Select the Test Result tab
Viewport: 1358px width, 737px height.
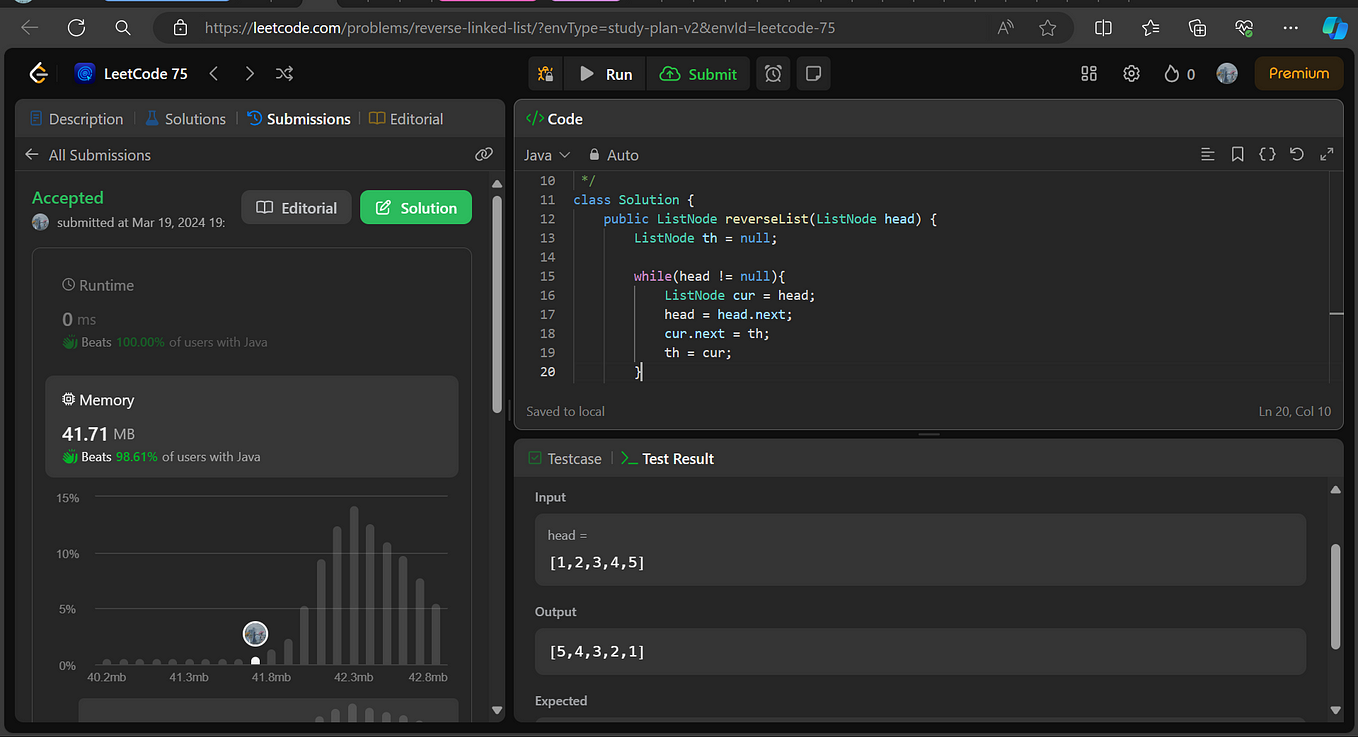coord(668,459)
